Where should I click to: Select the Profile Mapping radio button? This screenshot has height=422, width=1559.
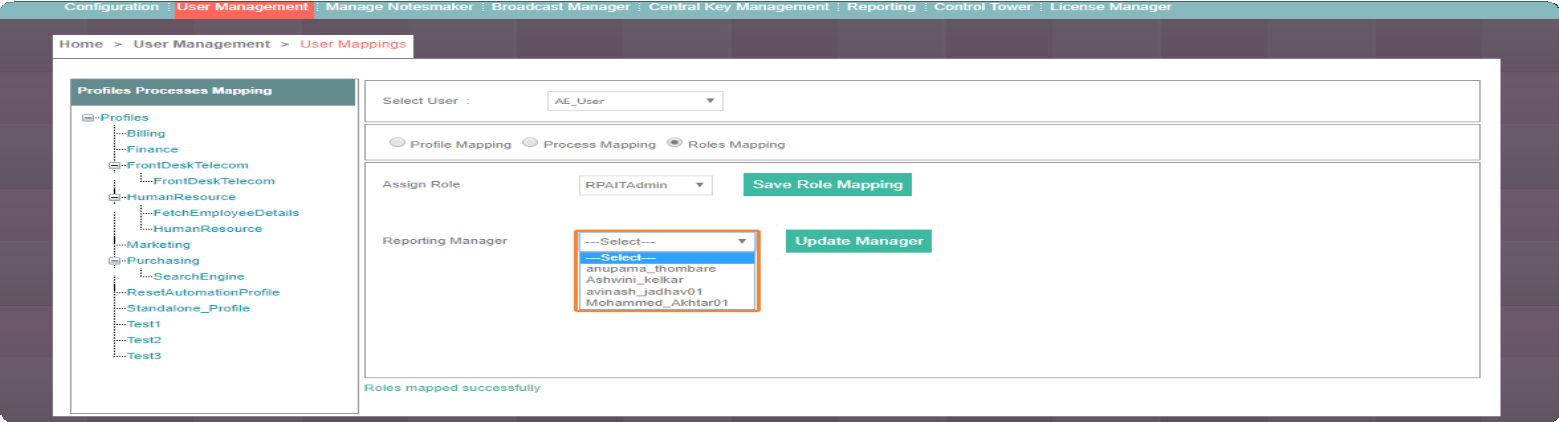click(x=397, y=143)
